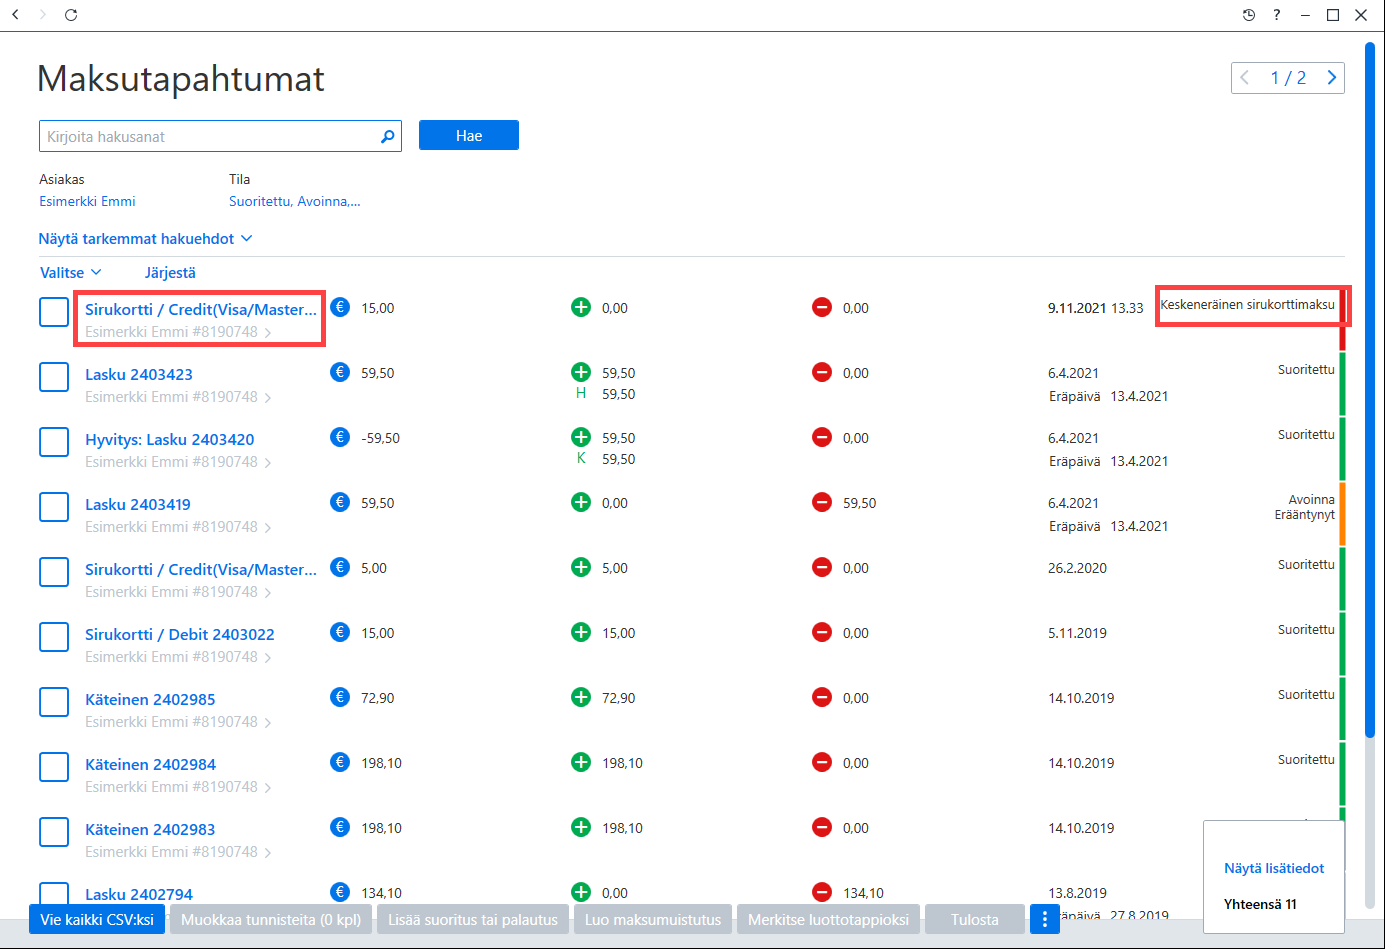The height and width of the screenshot is (949, 1385).
Task: Go to next page arrow in pager
Action: pos(1331,77)
